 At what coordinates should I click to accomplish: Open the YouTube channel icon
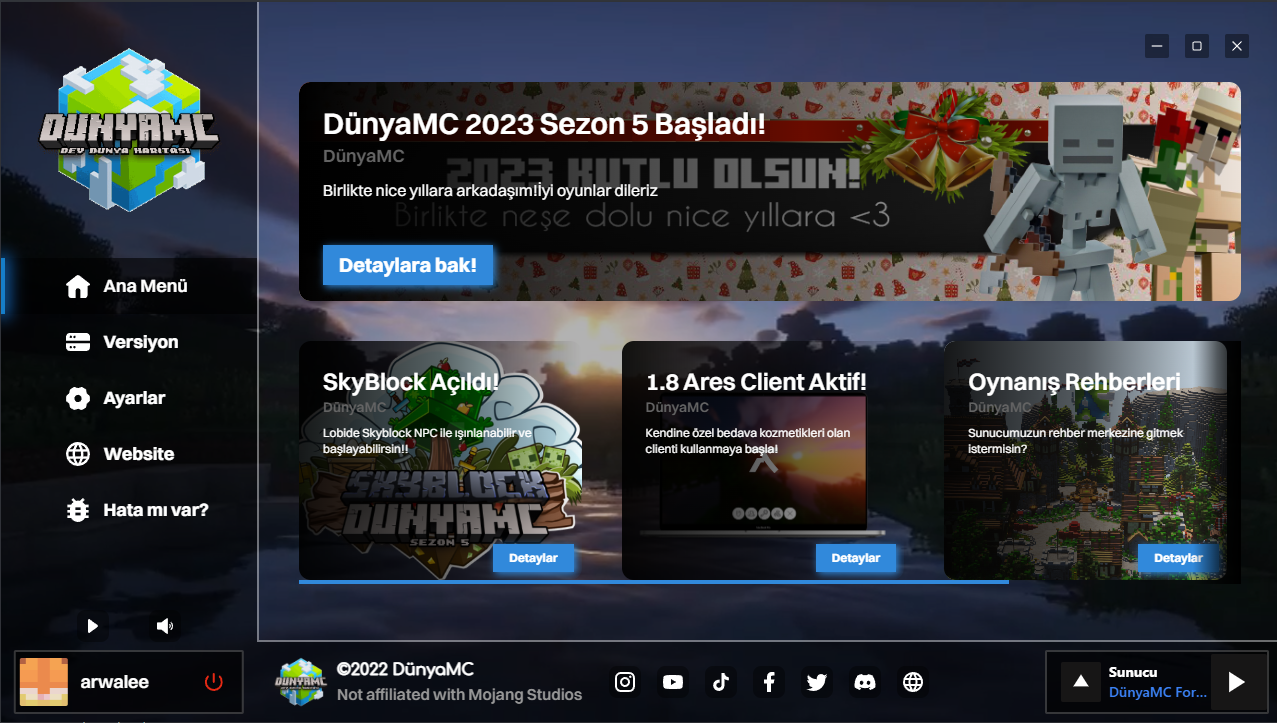[673, 682]
